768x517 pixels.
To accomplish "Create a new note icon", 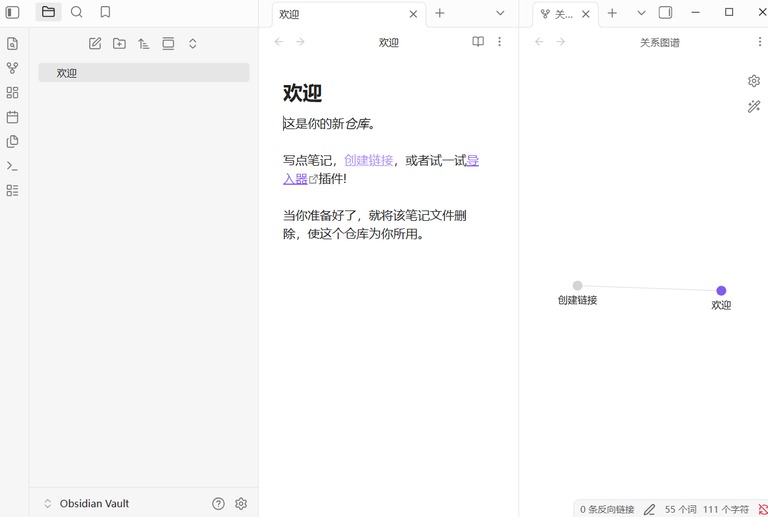I will tap(95, 44).
